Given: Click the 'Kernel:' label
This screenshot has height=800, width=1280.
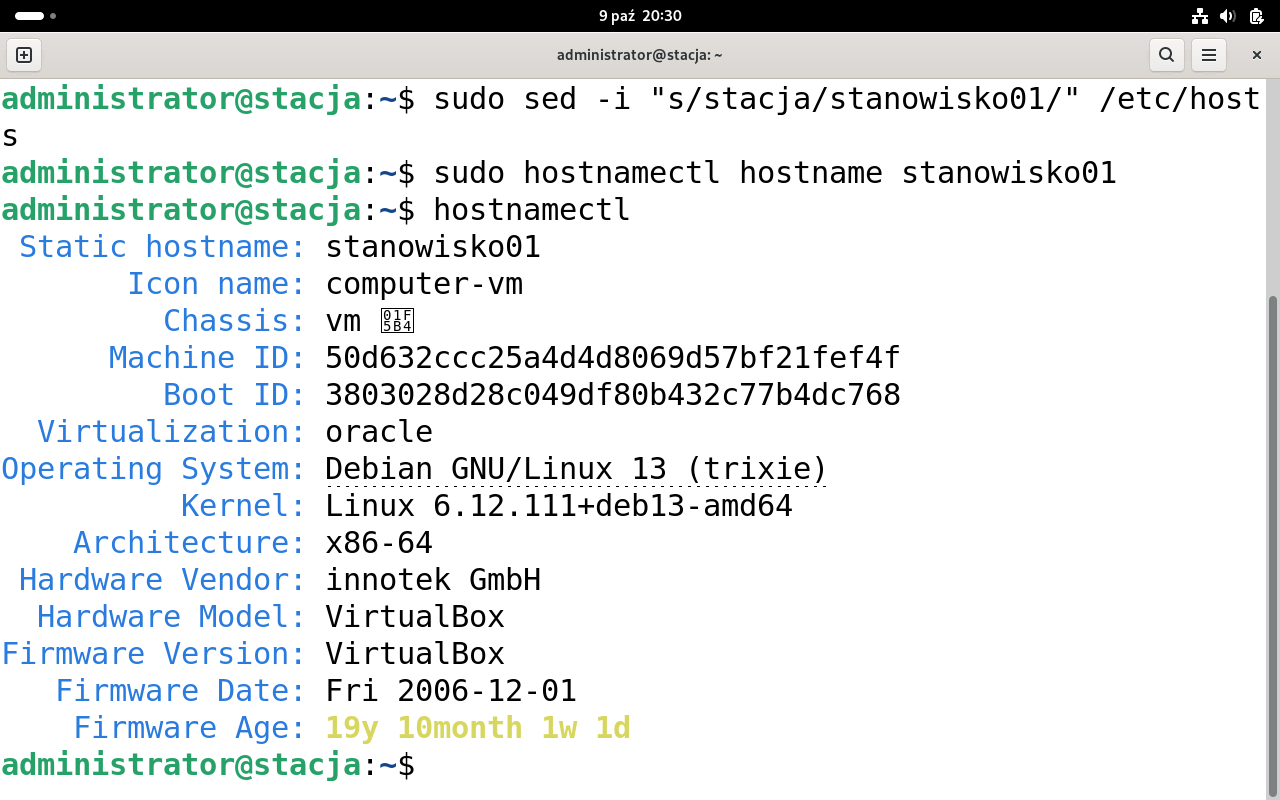Looking at the screenshot, I should coord(243,506).
